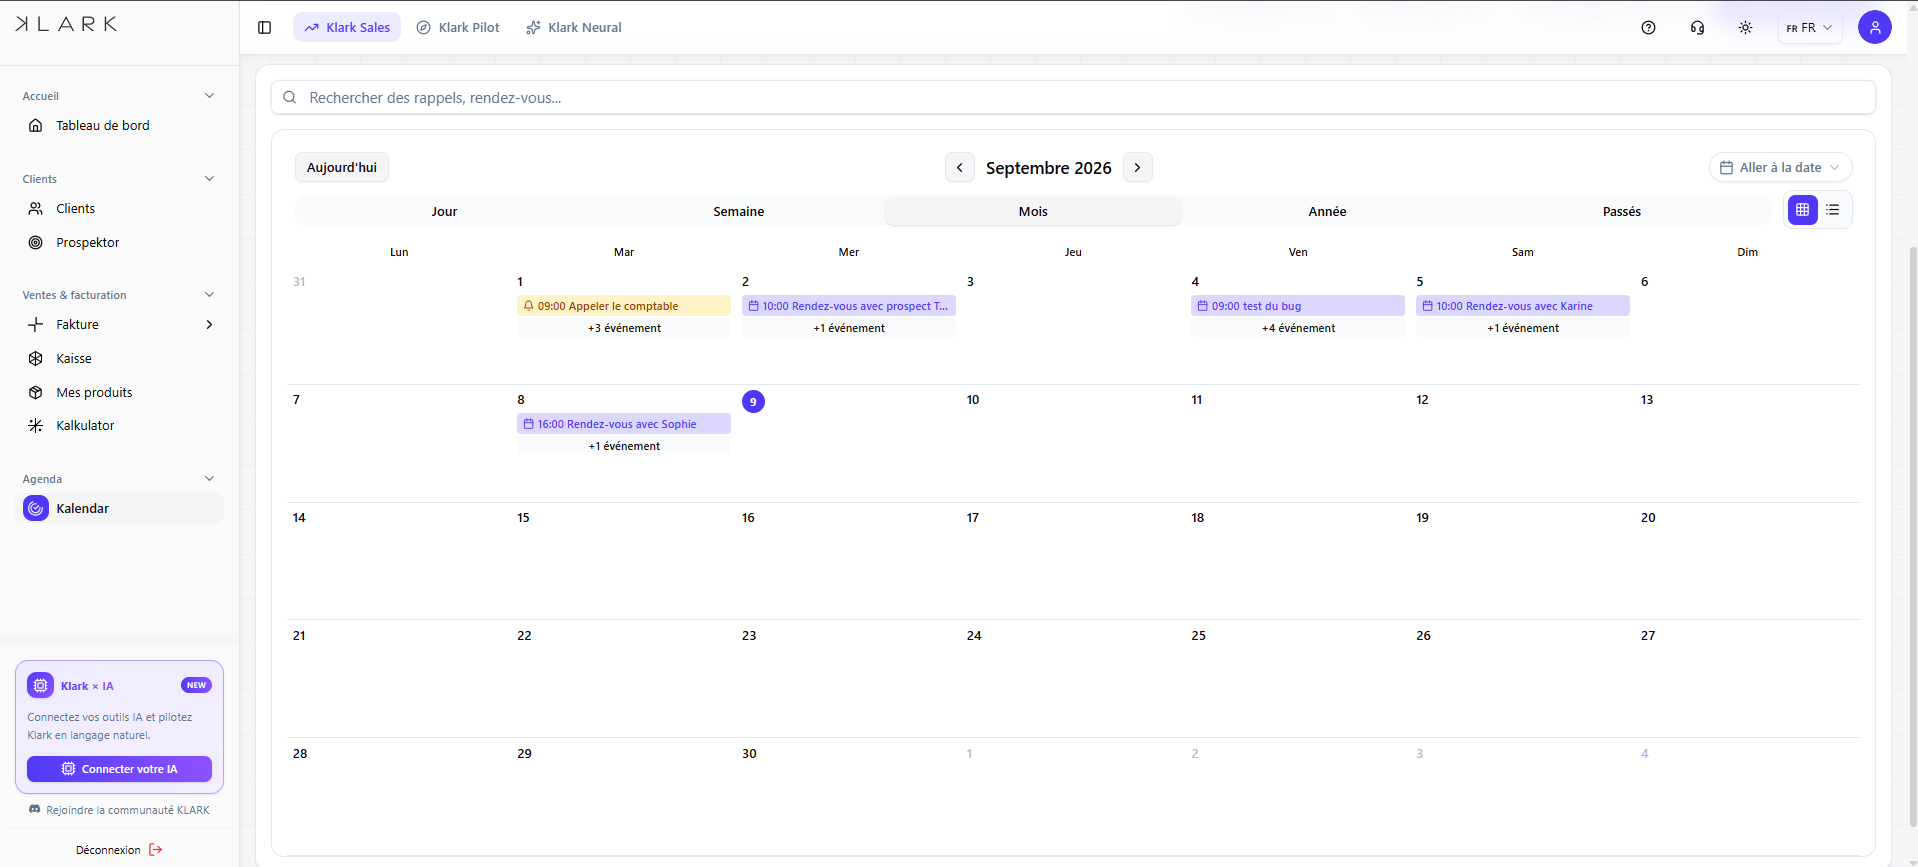Viewport: 1918px width, 867px height.
Task: Focus the reminders search field
Action: [x=1073, y=98]
